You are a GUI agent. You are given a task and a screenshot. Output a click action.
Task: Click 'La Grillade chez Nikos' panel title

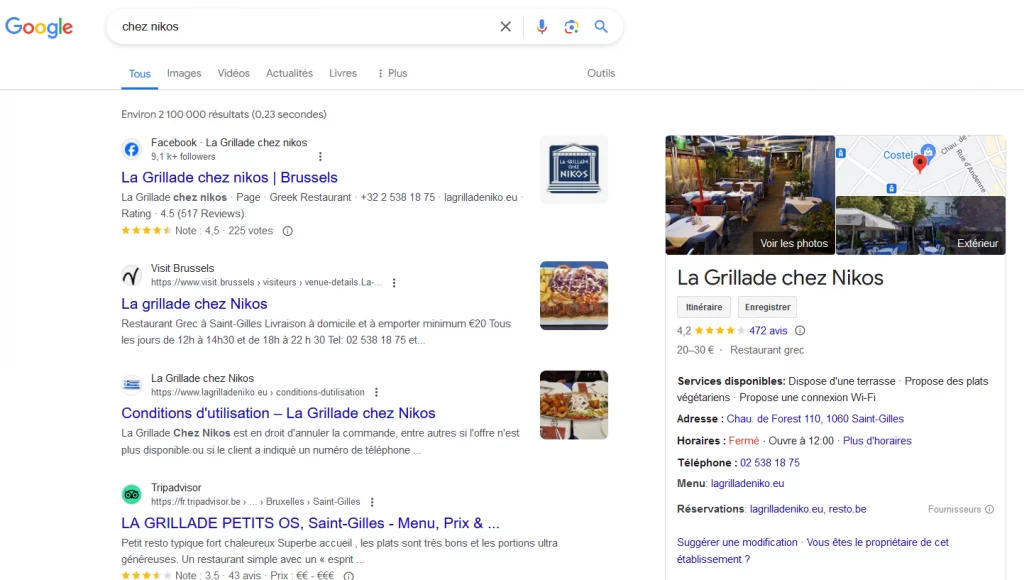(x=780, y=278)
